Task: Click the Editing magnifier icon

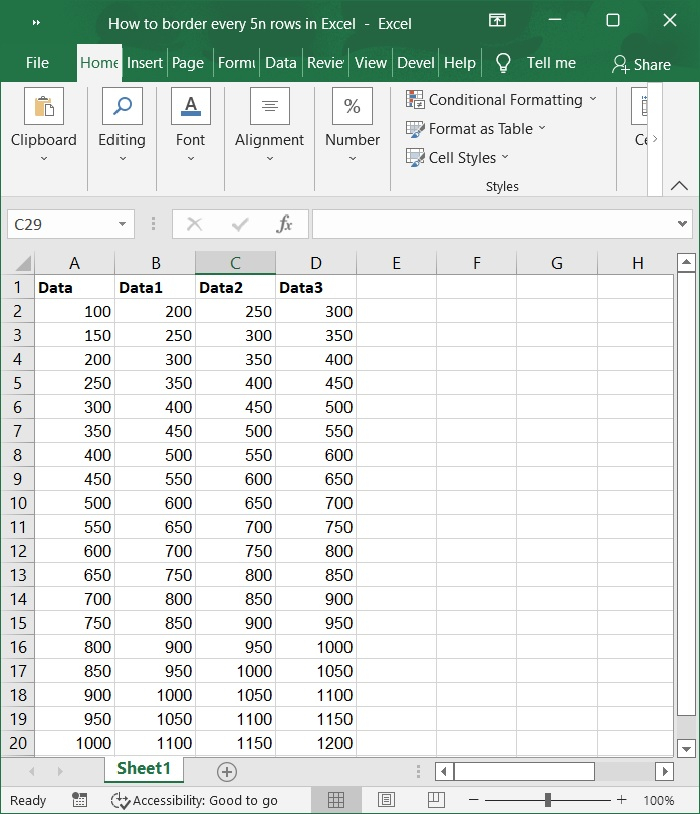Action: click(x=122, y=107)
